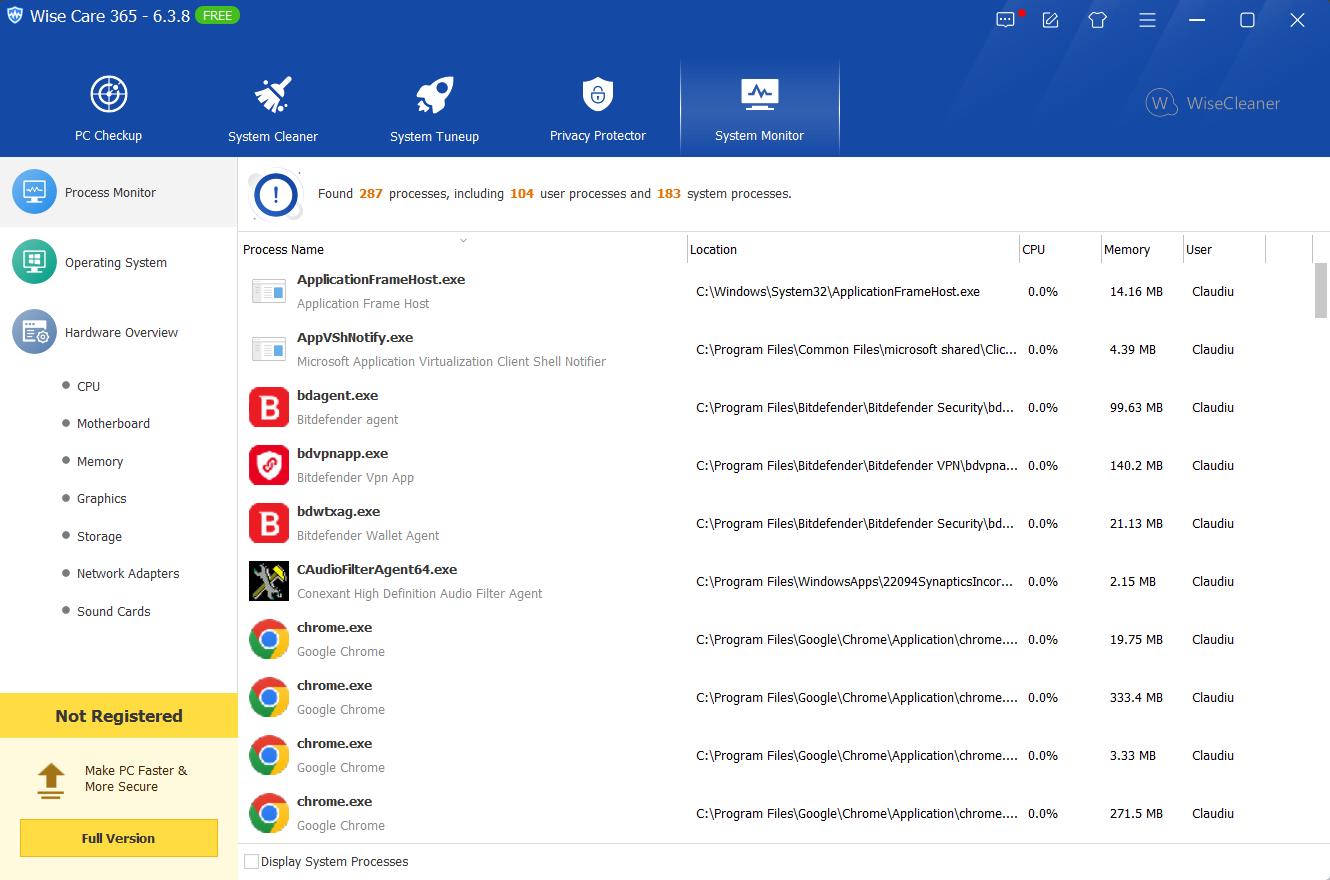Select CAudioFilterAgent64.exe process name
The width and height of the screenshot is (1330, 880).
point(377,569)
